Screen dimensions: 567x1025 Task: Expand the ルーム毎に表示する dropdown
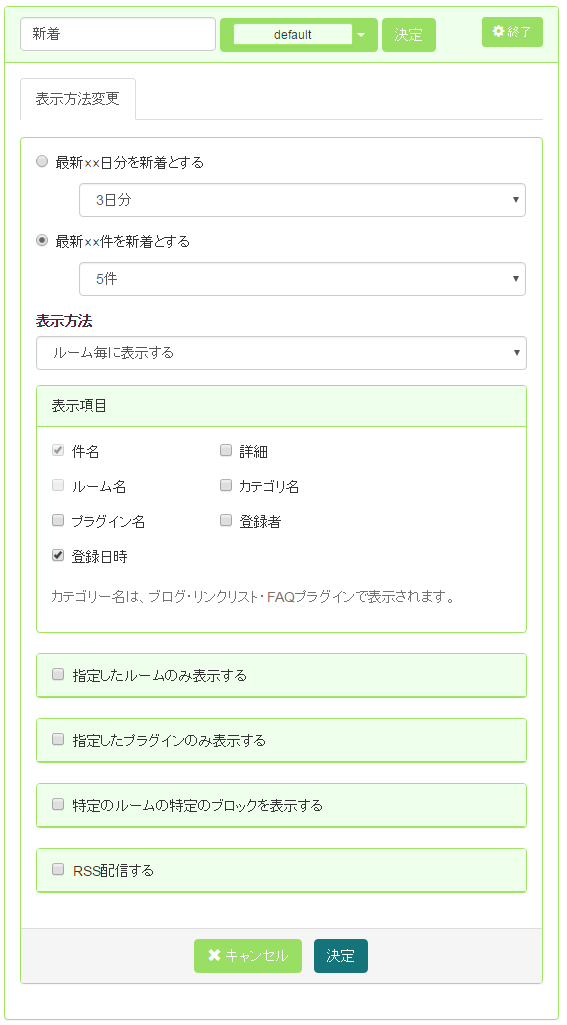click(x=281, y=353)
